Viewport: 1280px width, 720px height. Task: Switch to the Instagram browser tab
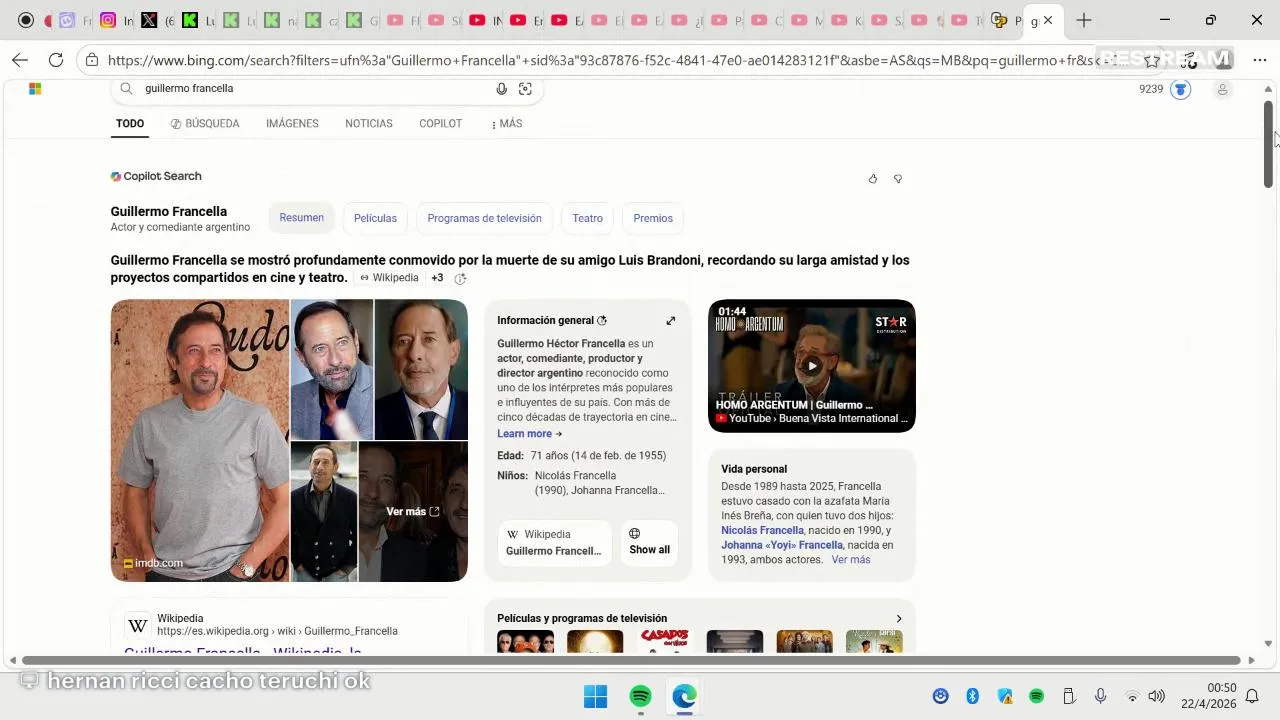click(x=108, y=20)
